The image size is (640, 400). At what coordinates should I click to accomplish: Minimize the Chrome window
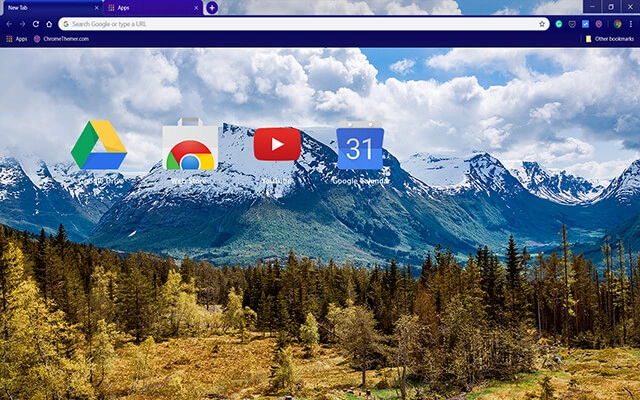[x=592, y=7]
